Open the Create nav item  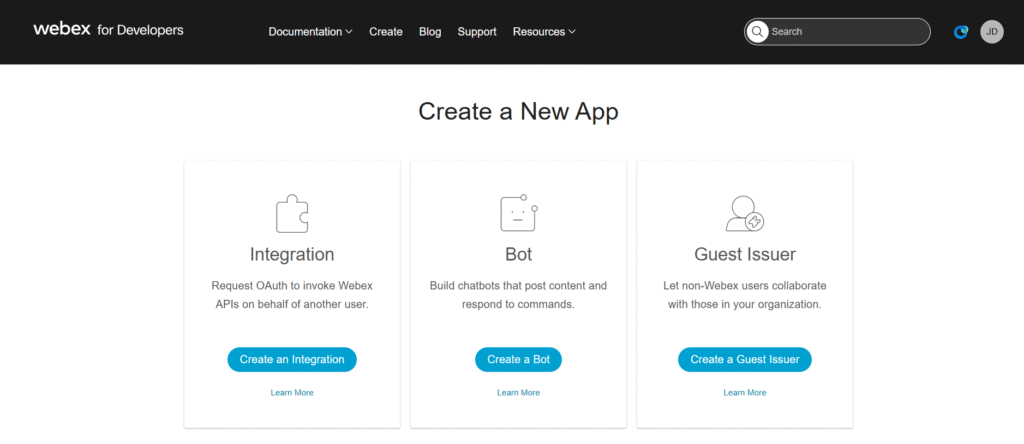pyautogui.click(x=386, y=31)
